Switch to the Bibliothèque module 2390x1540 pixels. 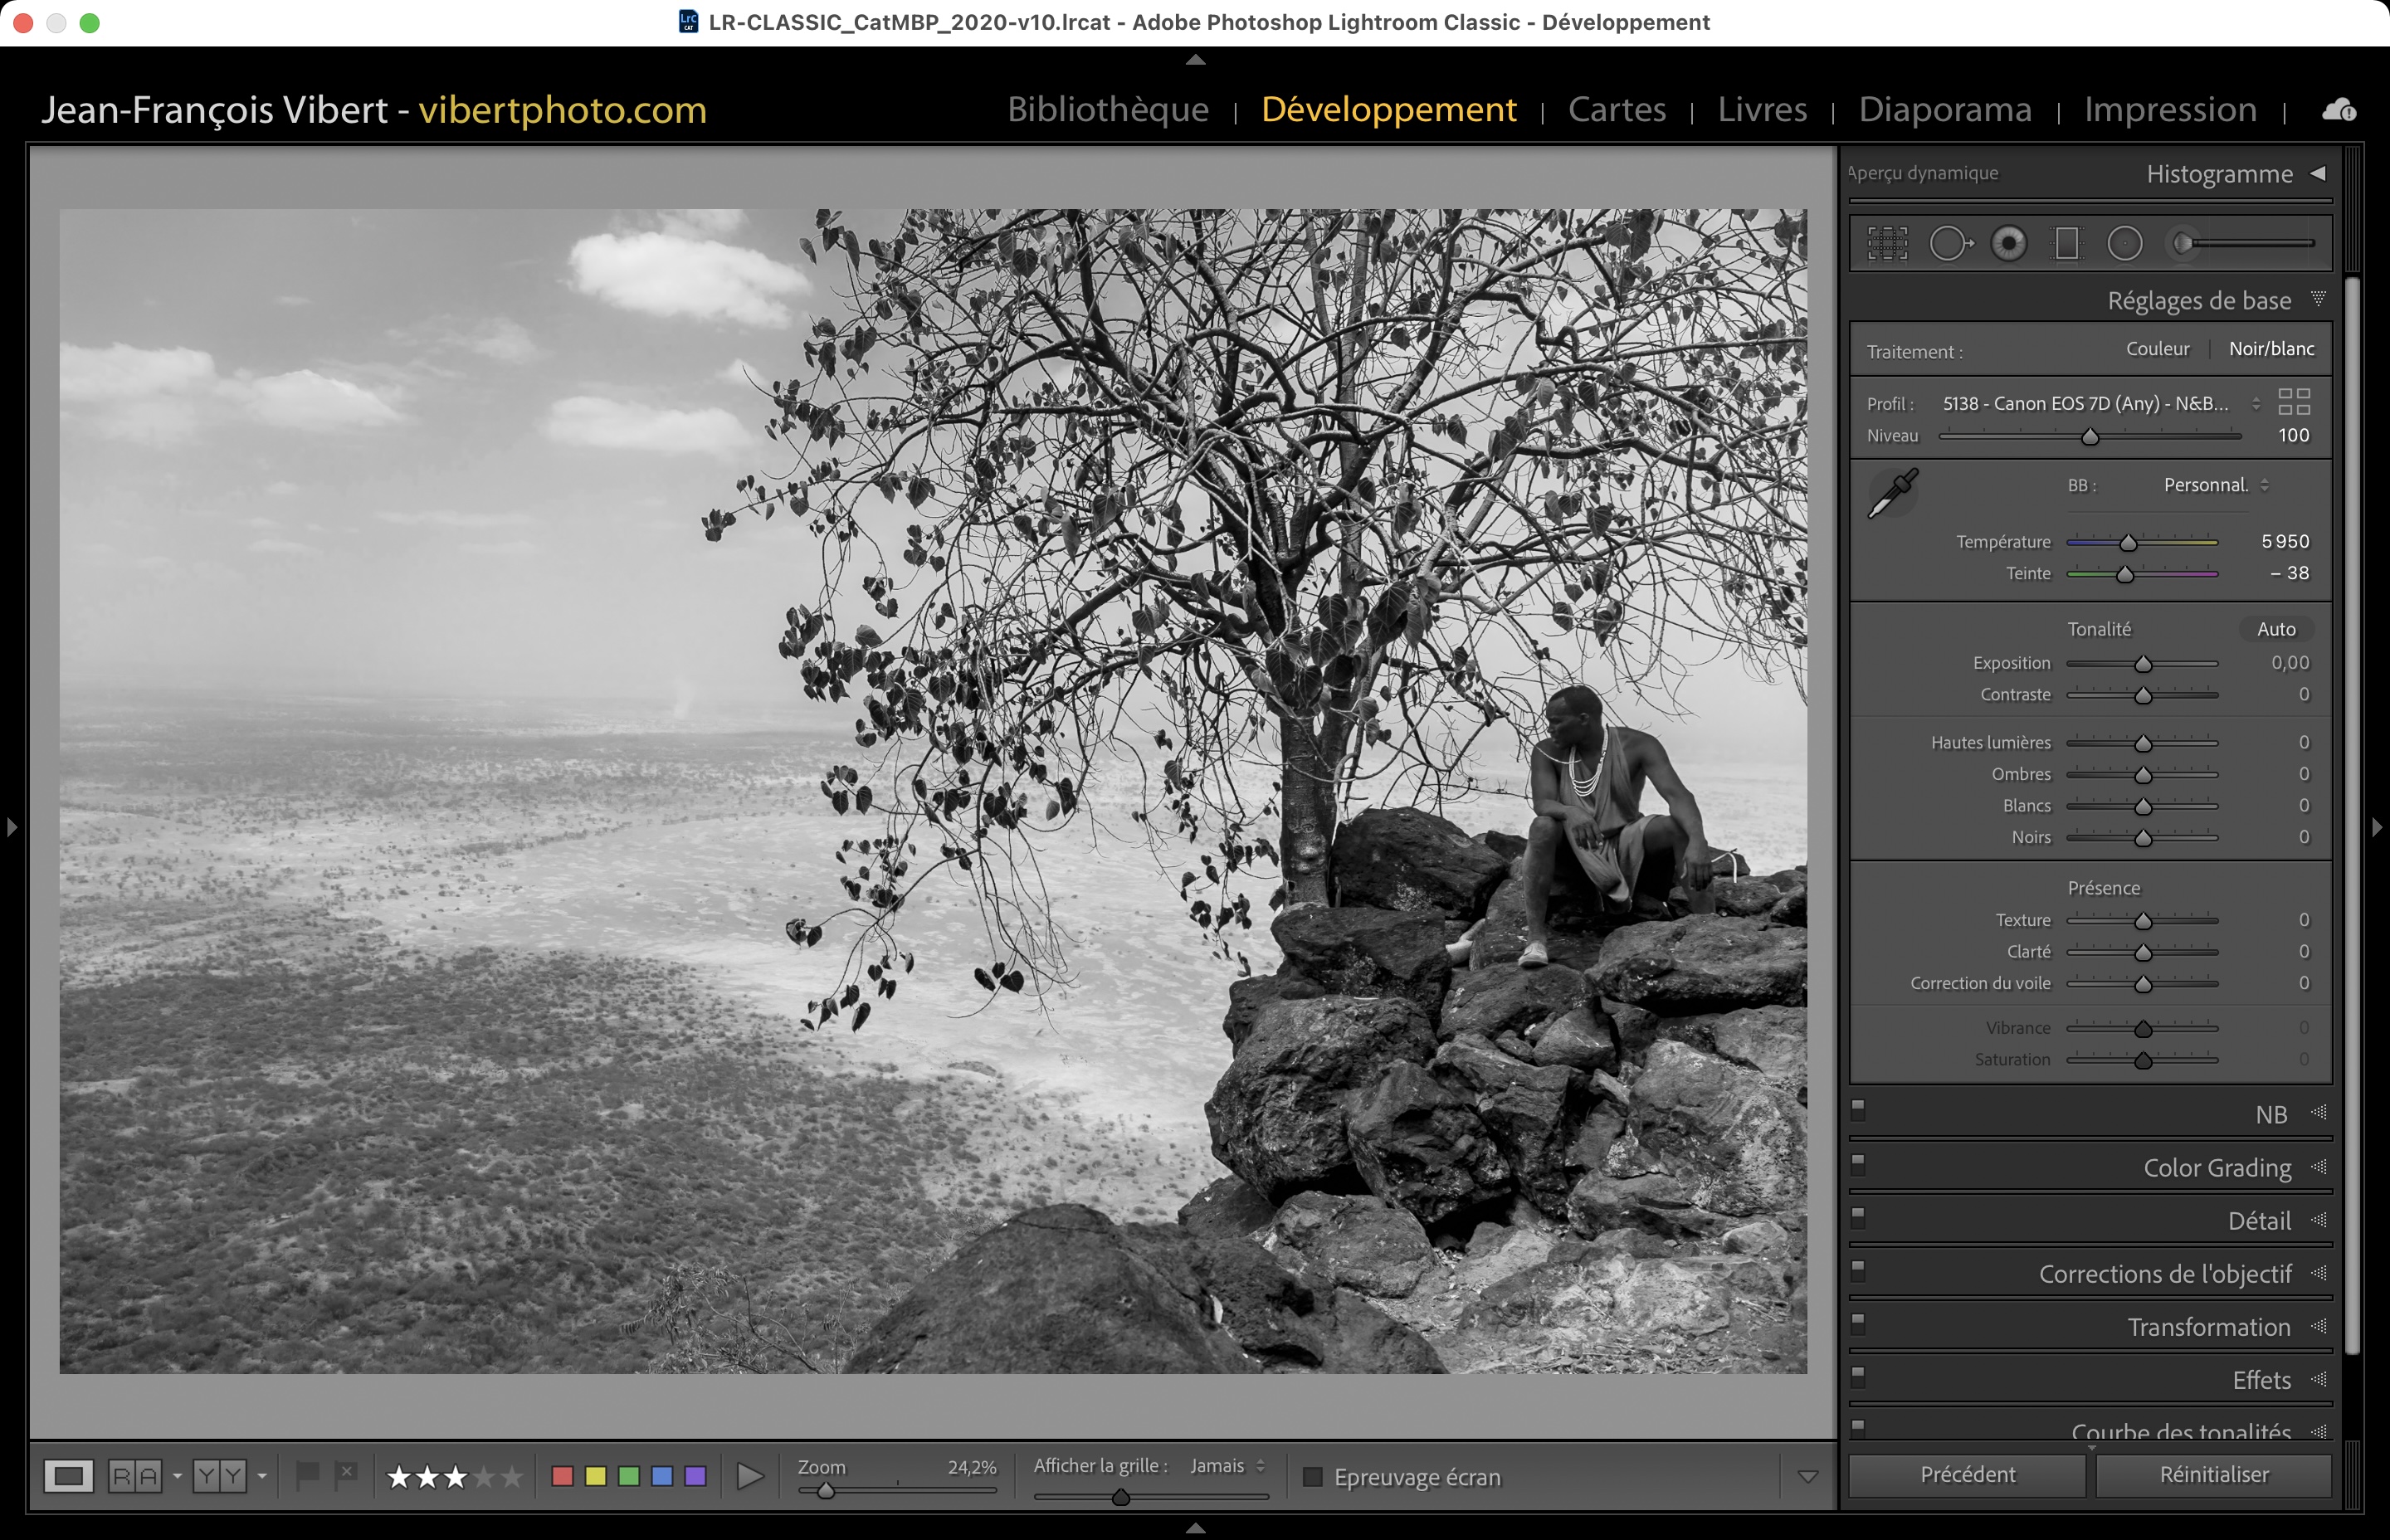(x=1108, y=109)
